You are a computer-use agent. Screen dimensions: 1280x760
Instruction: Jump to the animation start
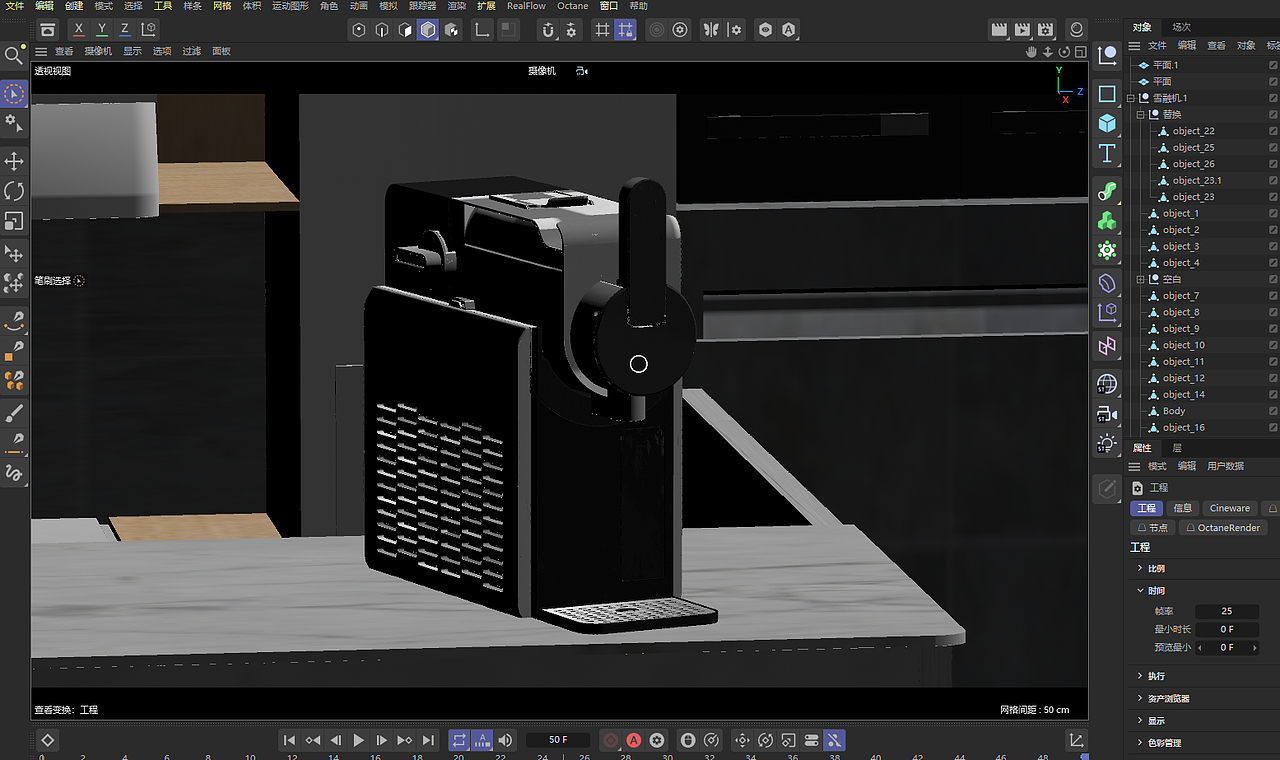pos(289,740)
